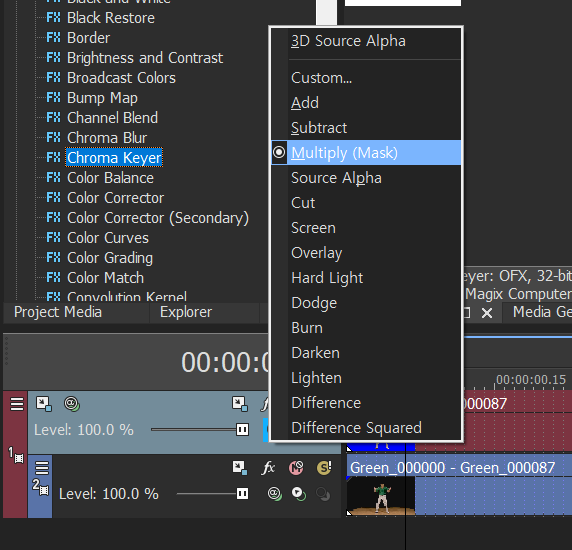Select Burn compositing mode
Screen dimensions: 572x550
pos(366,328)
